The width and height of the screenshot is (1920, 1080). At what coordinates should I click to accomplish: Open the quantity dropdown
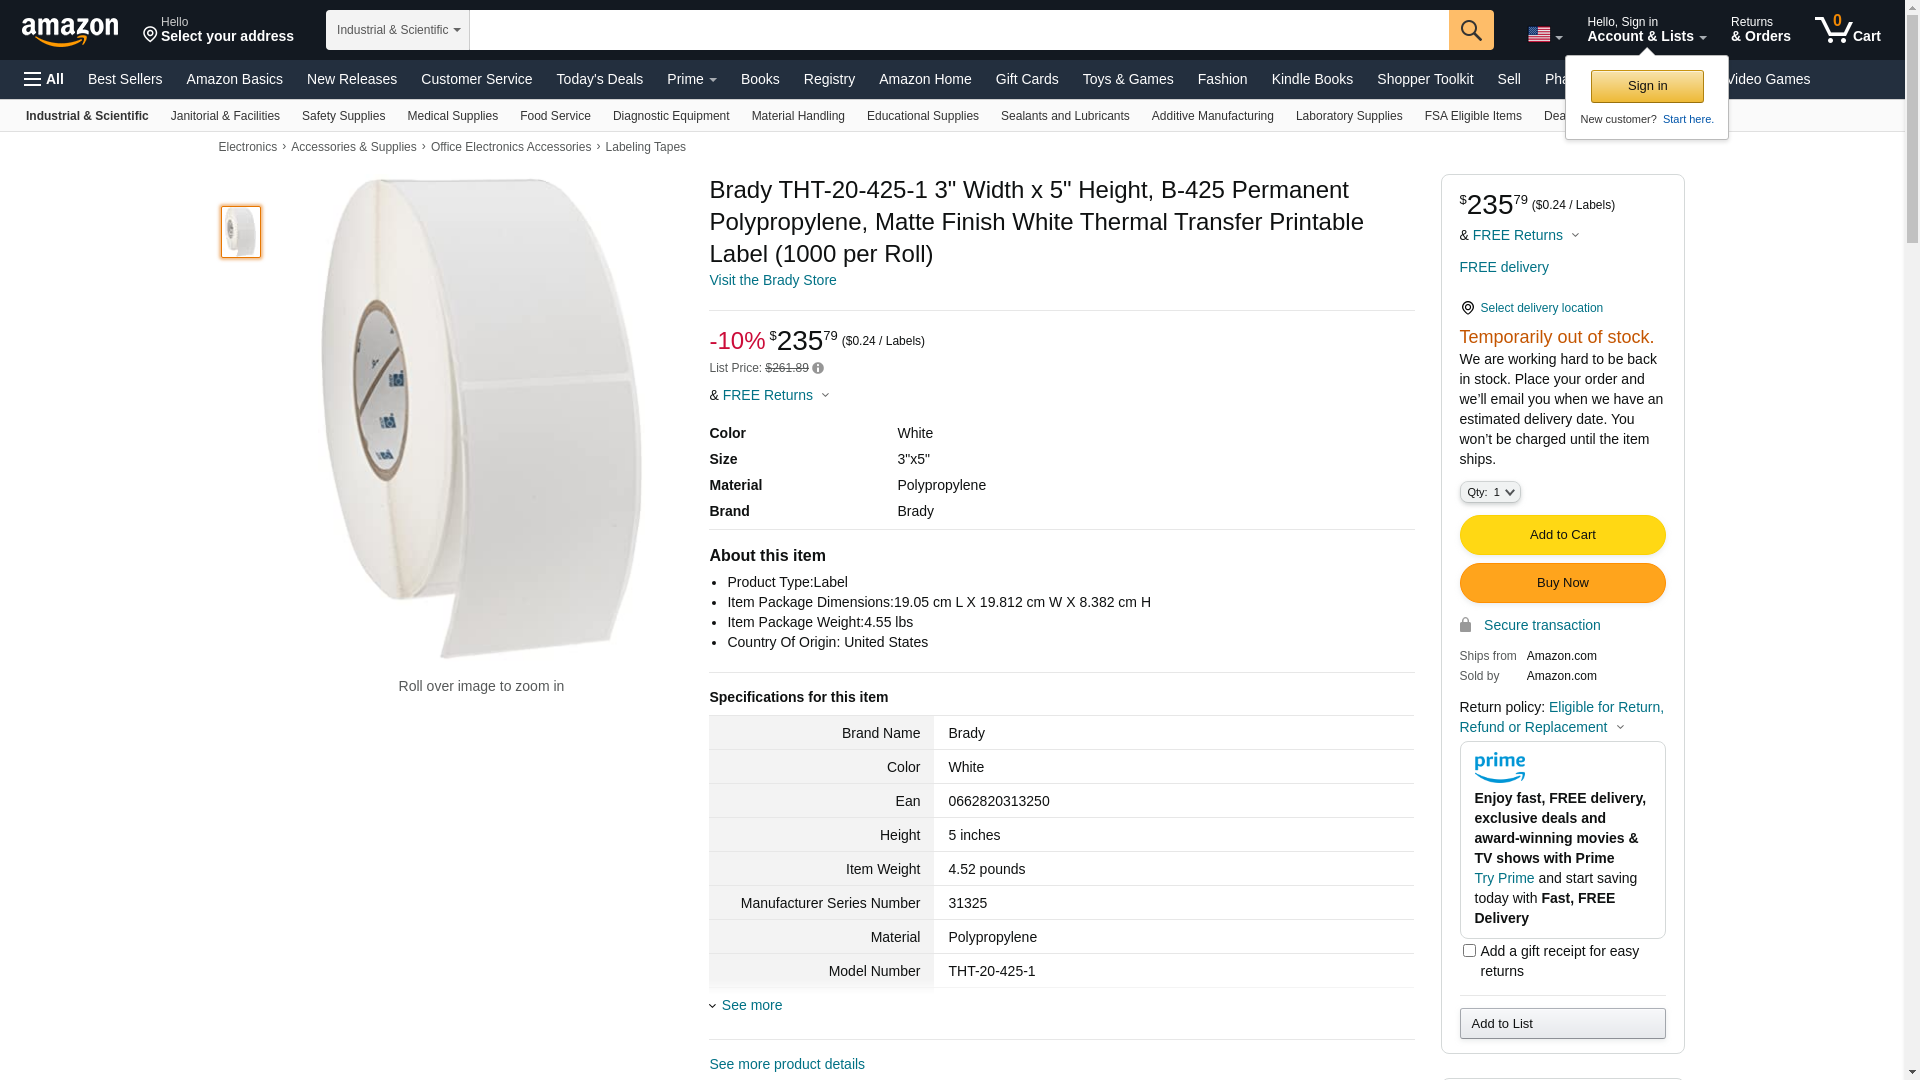[x=1490, y=492]
